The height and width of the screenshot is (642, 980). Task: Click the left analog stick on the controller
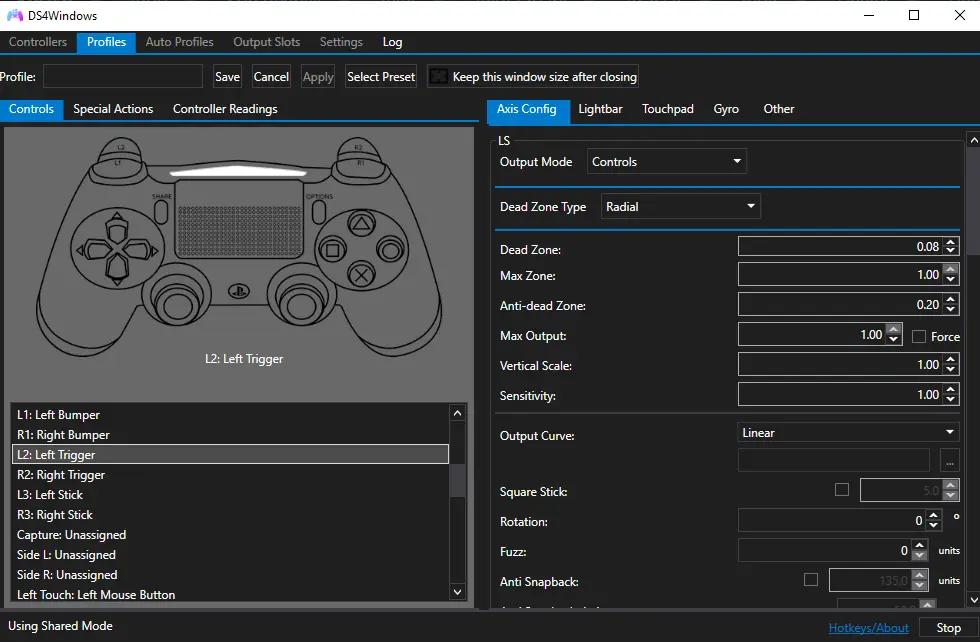coord(176,304)
